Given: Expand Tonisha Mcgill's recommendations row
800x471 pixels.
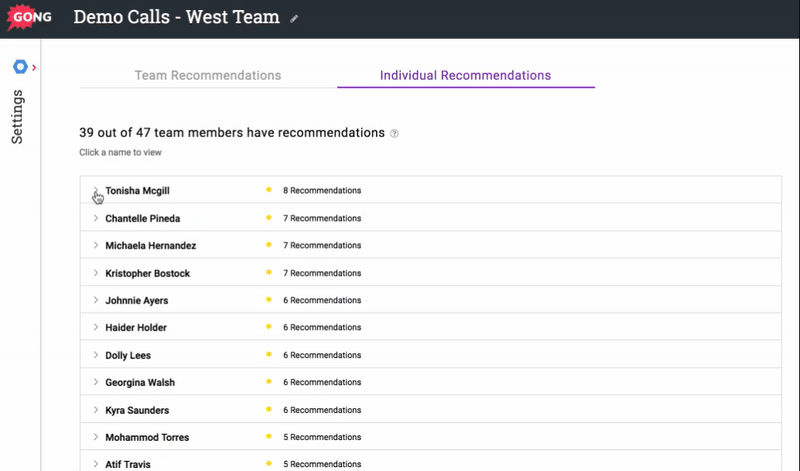Looking at the screenshot, I should [95, 190].
